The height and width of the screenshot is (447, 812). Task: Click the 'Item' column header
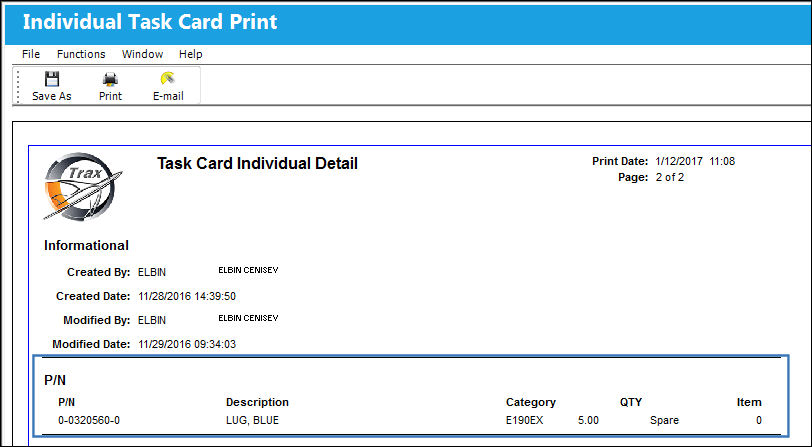pos(749,402)
